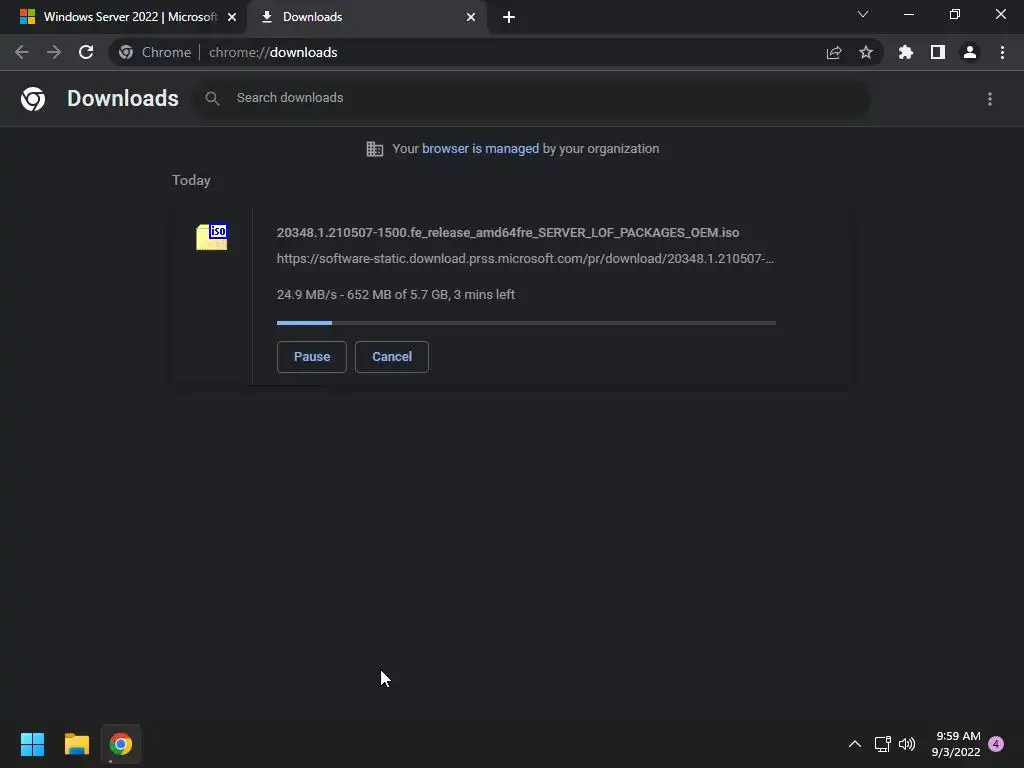Pause the ISO download
The width and height of the screenshot is (1024, 768).
click(x=312, y=357)
